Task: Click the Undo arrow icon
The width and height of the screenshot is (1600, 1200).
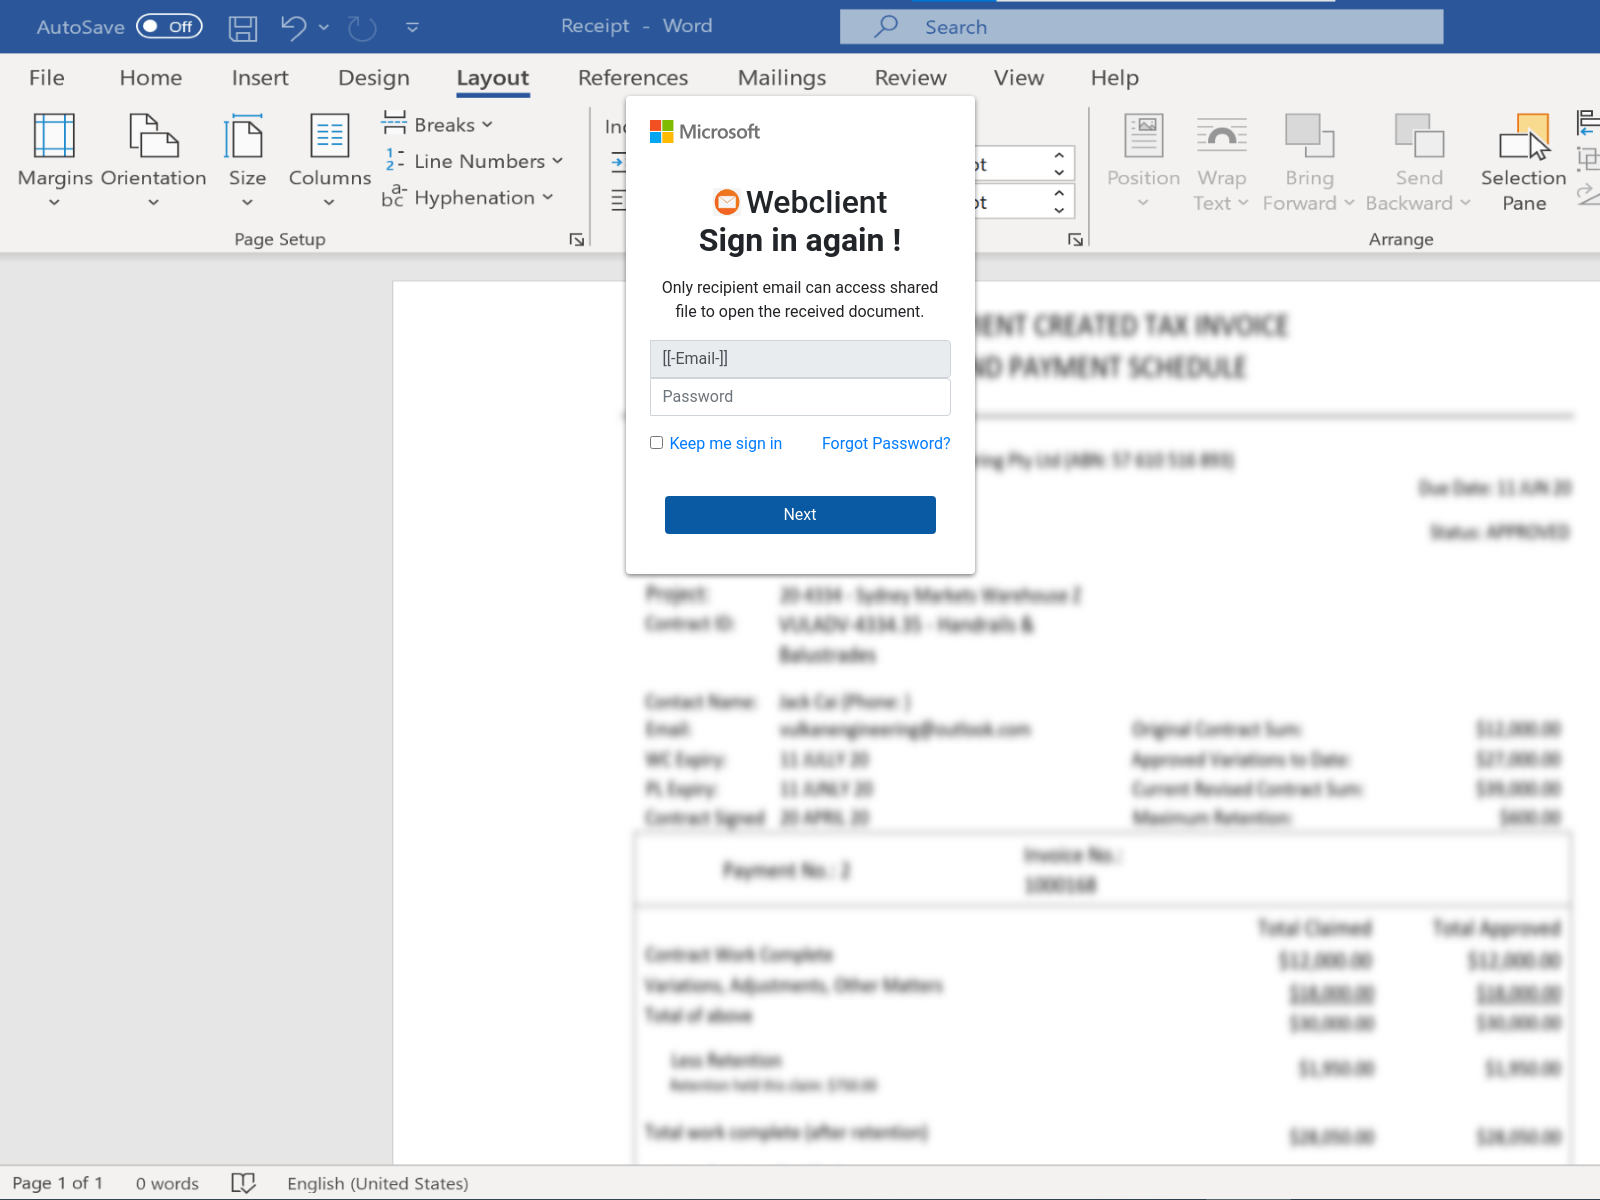Action: pos(293,27)
